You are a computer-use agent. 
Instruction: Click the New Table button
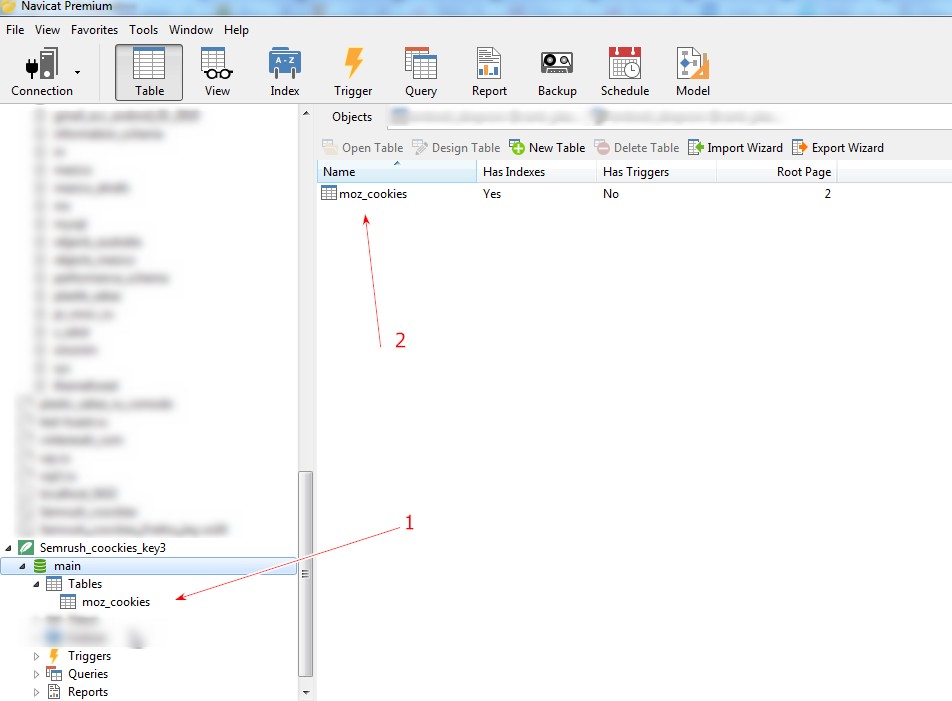point(547,147)
